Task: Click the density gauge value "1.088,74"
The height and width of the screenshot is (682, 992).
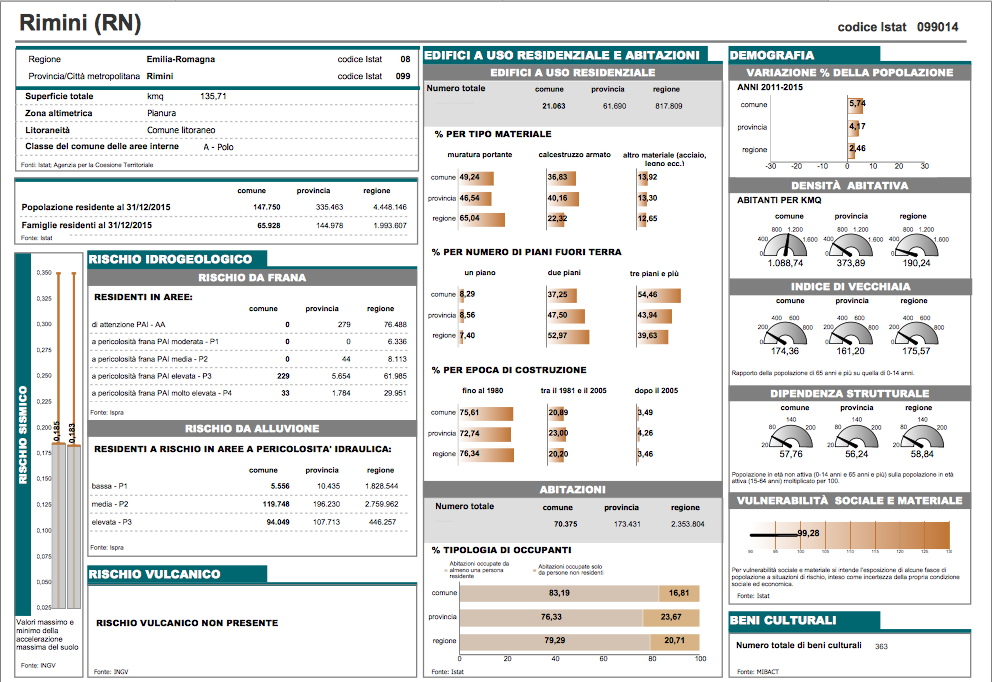Action: (x=785, y=263)
